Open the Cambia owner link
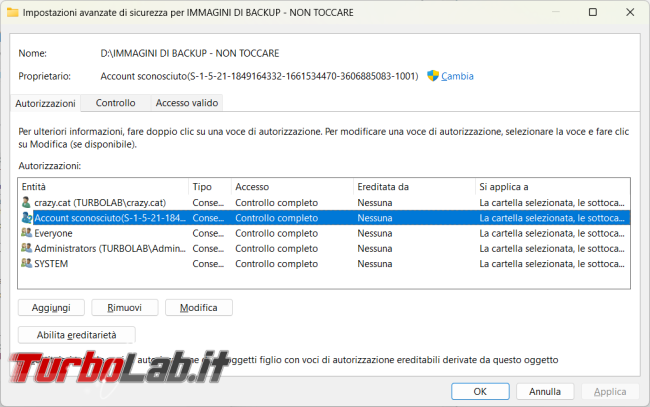Screen dimensions: 650x407 click(x=457, y=76)
